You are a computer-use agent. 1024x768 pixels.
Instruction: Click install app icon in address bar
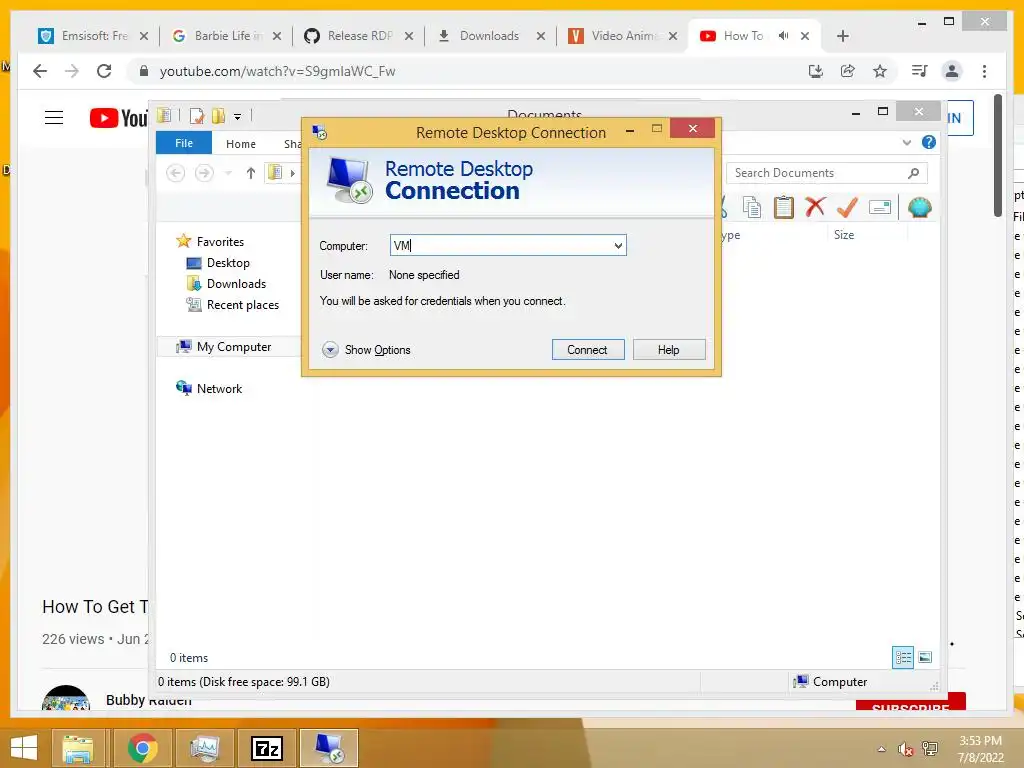pyautogui.click(x=816, y=71)
